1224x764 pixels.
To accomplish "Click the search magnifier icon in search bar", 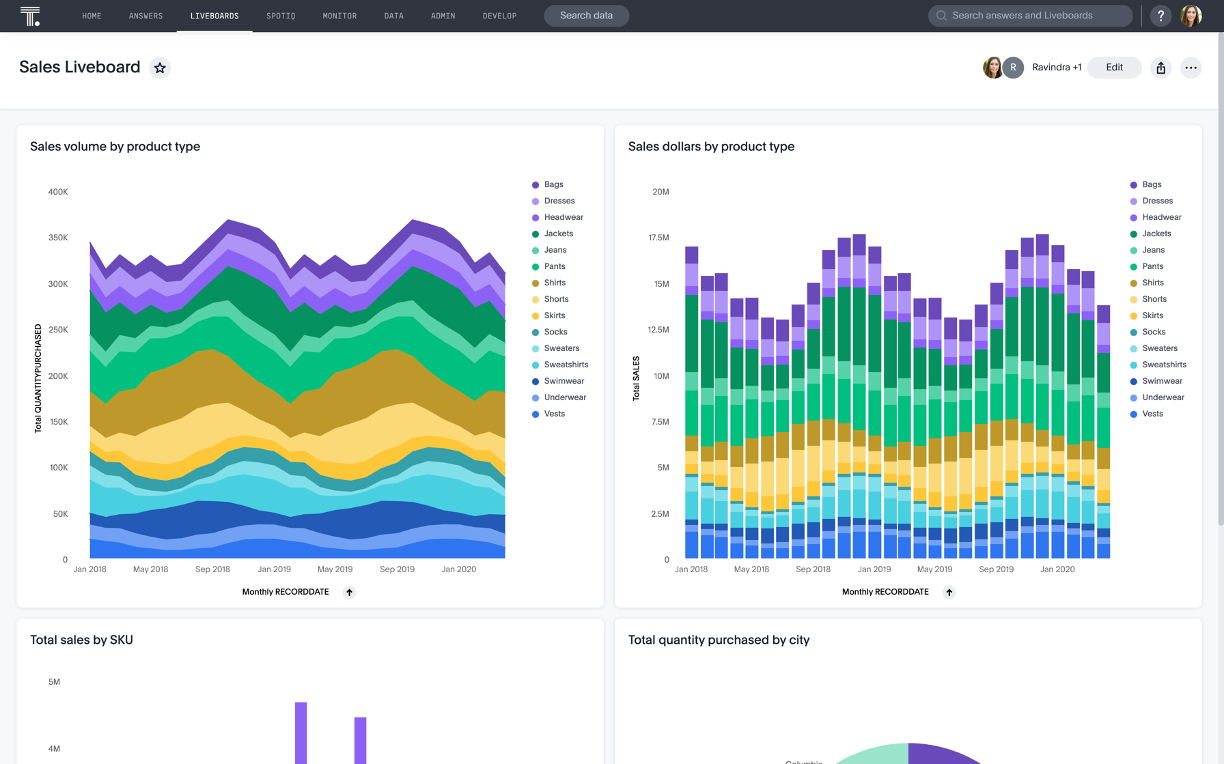I will pyautogui.click(x=942, y=16).
